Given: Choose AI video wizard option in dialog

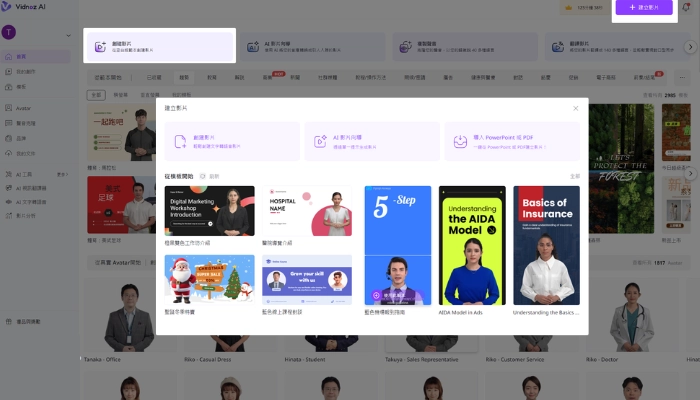Looking at the screenshot, I should click(x=372, y=142).
